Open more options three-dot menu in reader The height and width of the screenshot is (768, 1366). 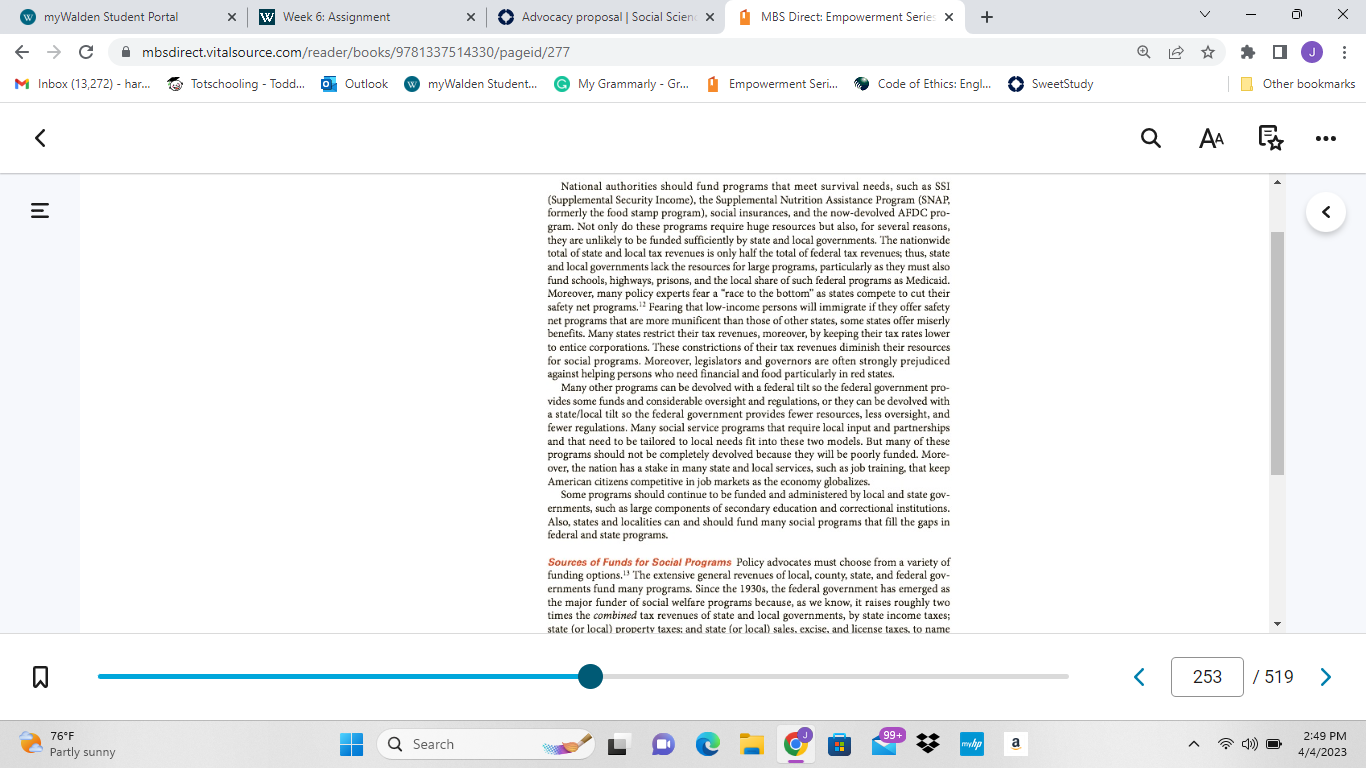[1326, 138]
